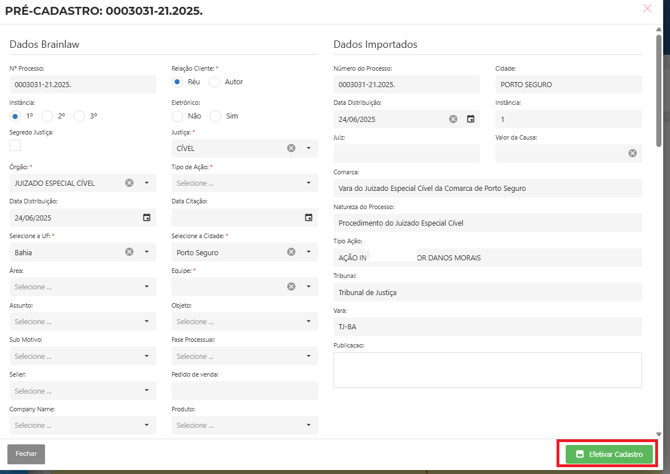Check the Segredo Justiça checkbox
This screenshot has width=670, height=474.
click(x=15, y=145)
